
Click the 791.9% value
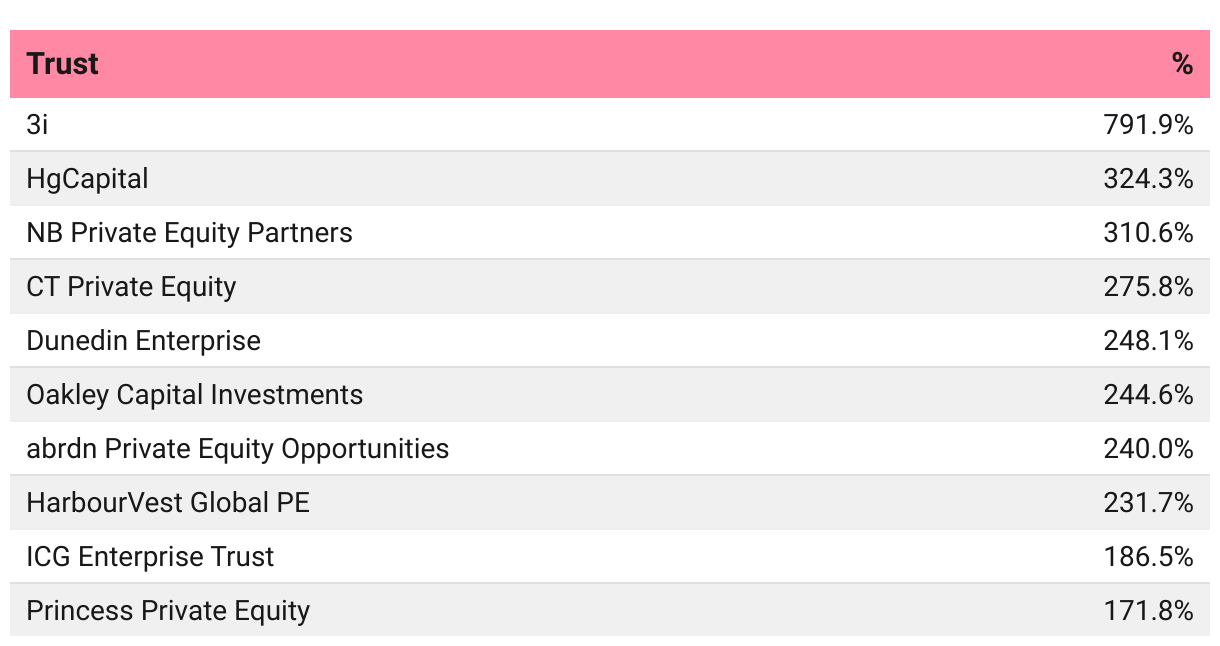(1148, 125)
